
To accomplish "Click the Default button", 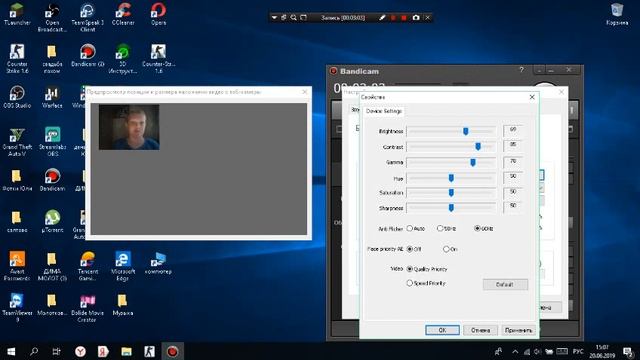I will (x=505, y=284).
